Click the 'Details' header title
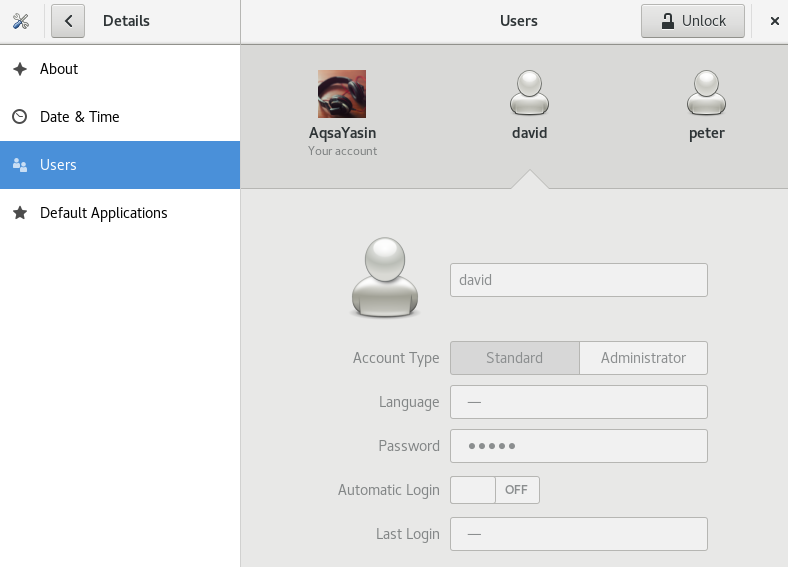Screen dimensions: 788x567 coord(126,21)
